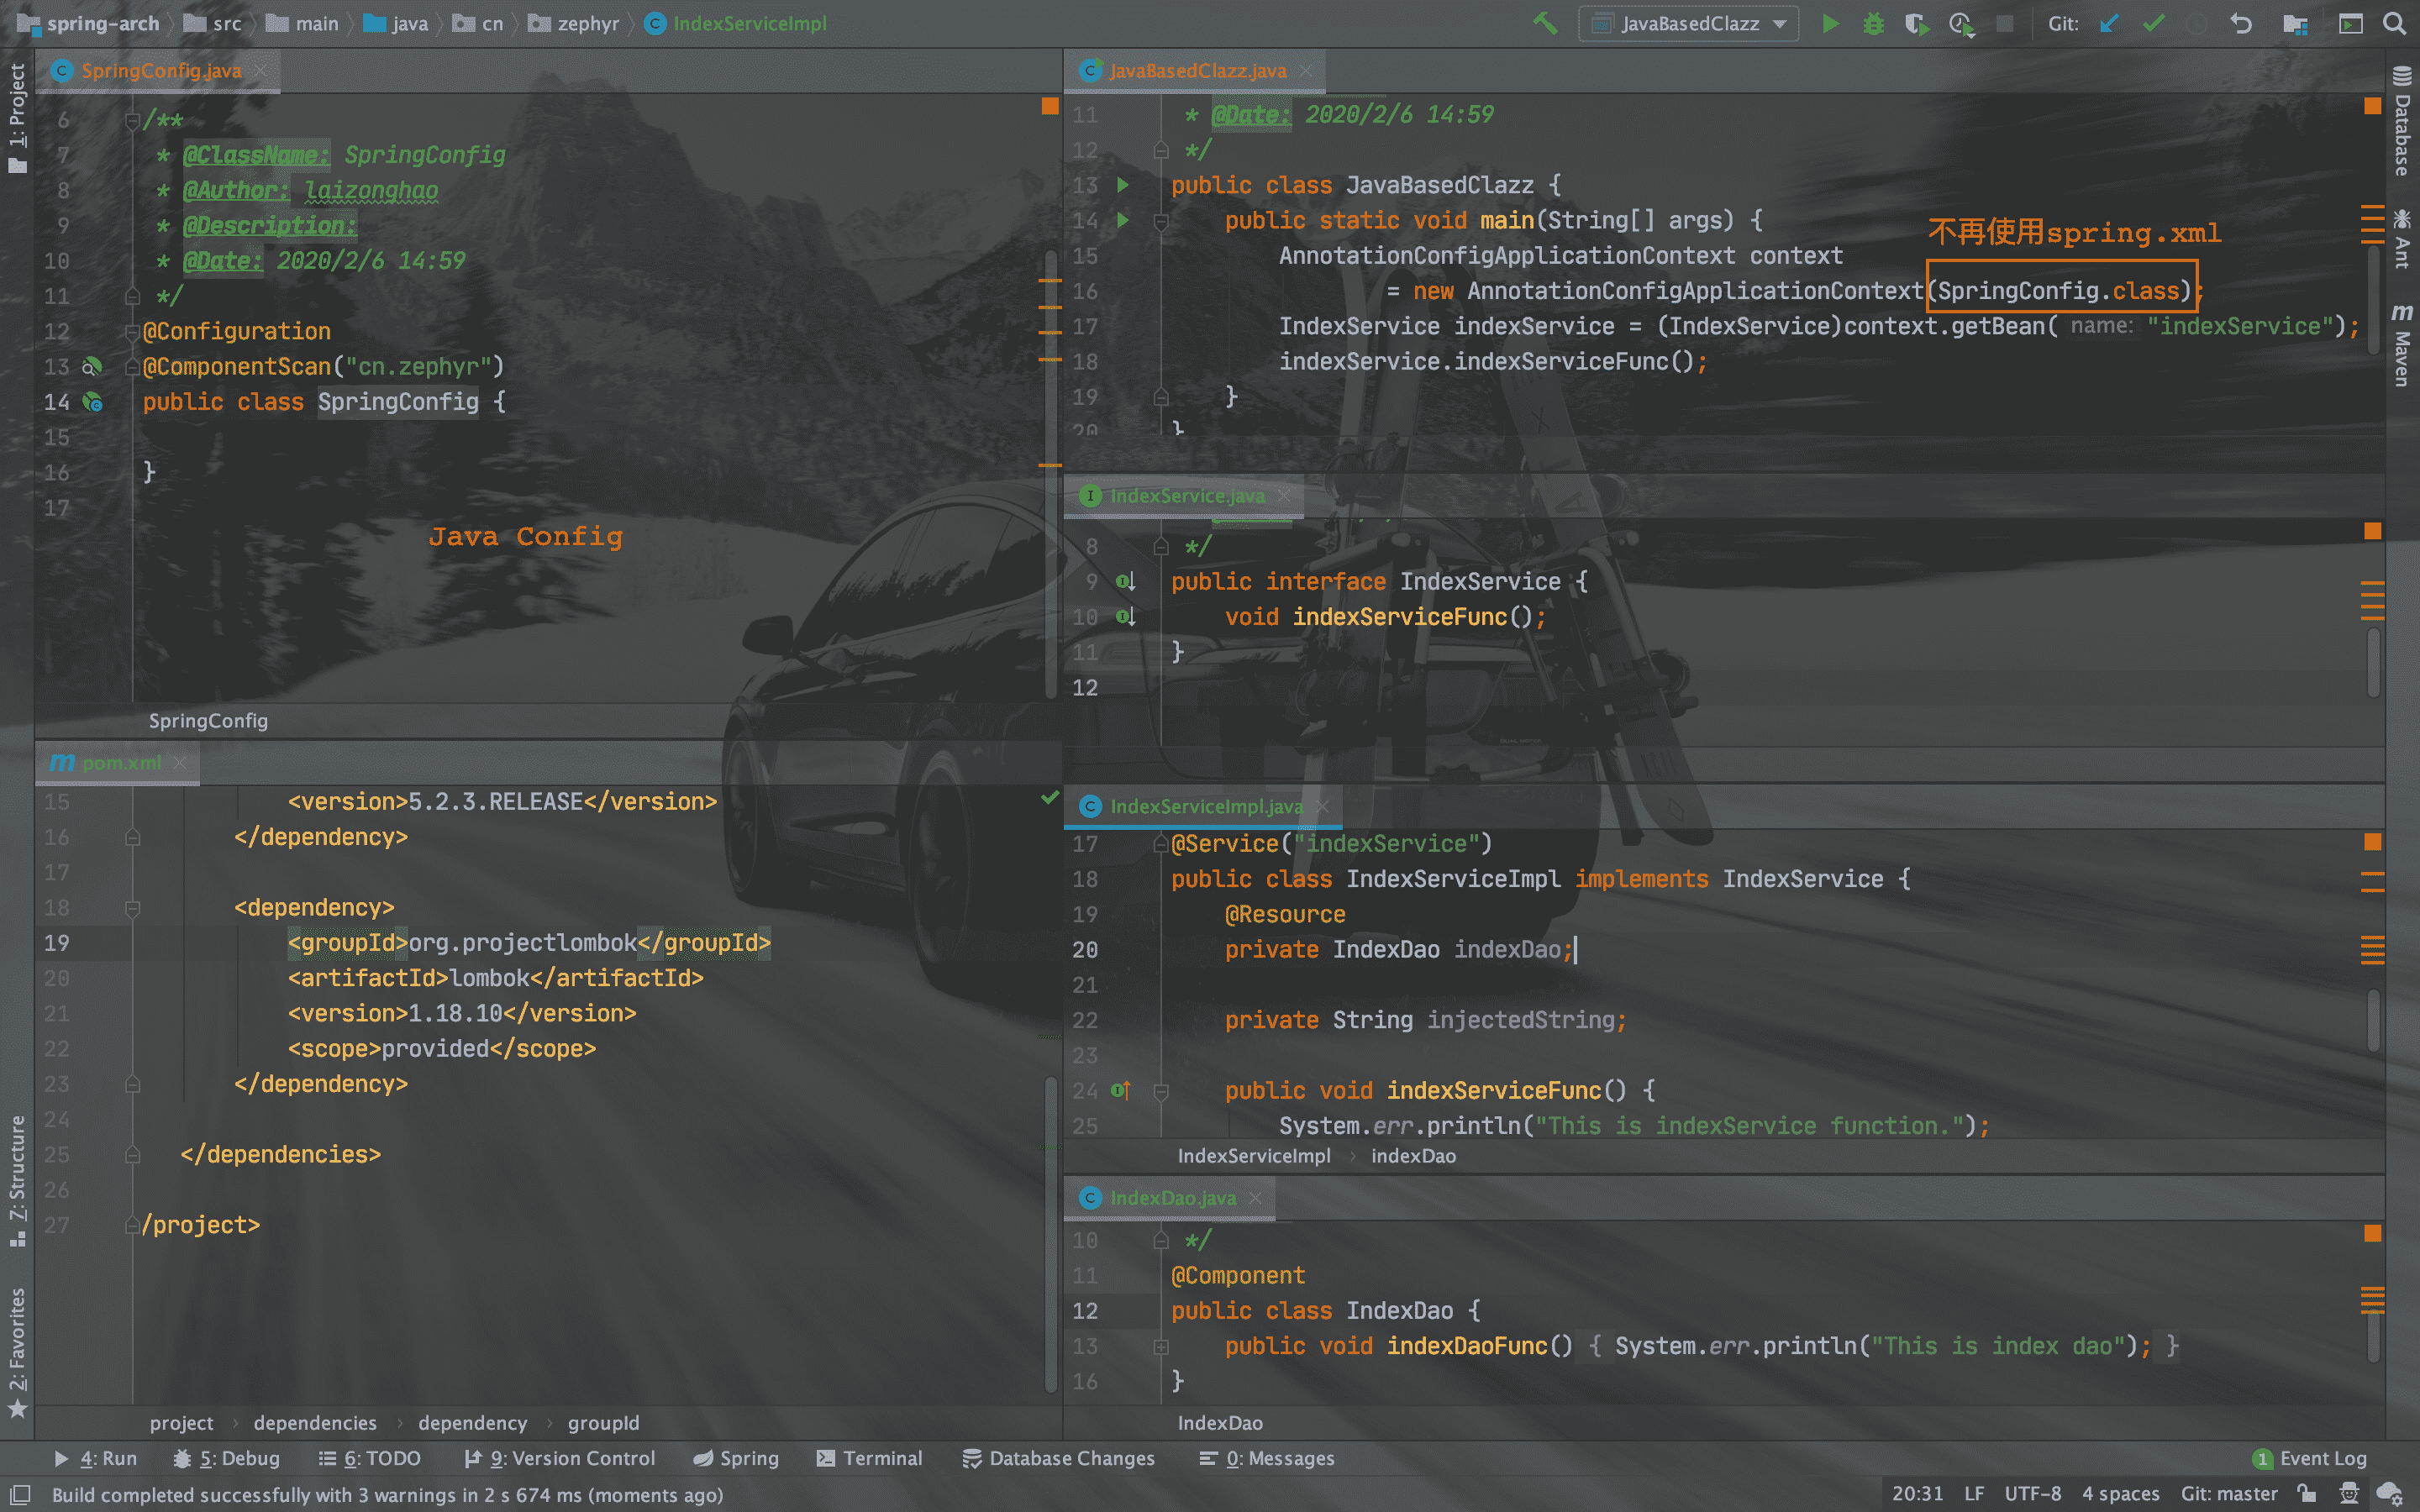This screenshot has width=2420, height=1512.
Task: Toggle the Database side panel
Action: point(2402,122)
